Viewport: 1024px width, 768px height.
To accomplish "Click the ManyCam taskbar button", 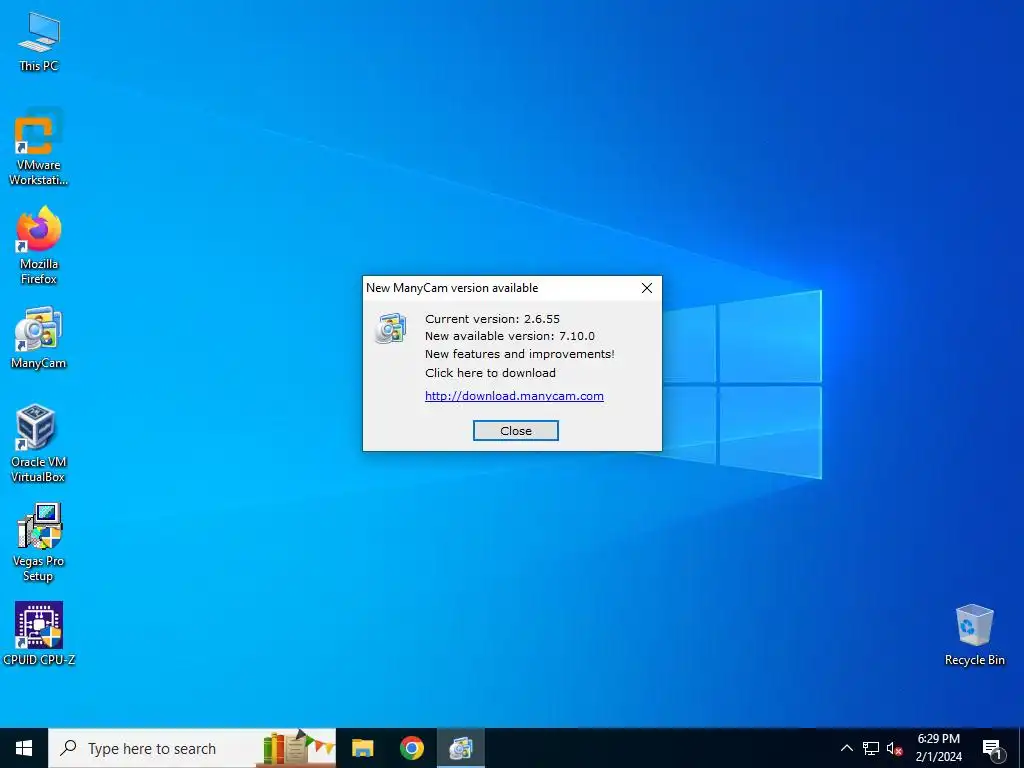I will click(461, 748).
